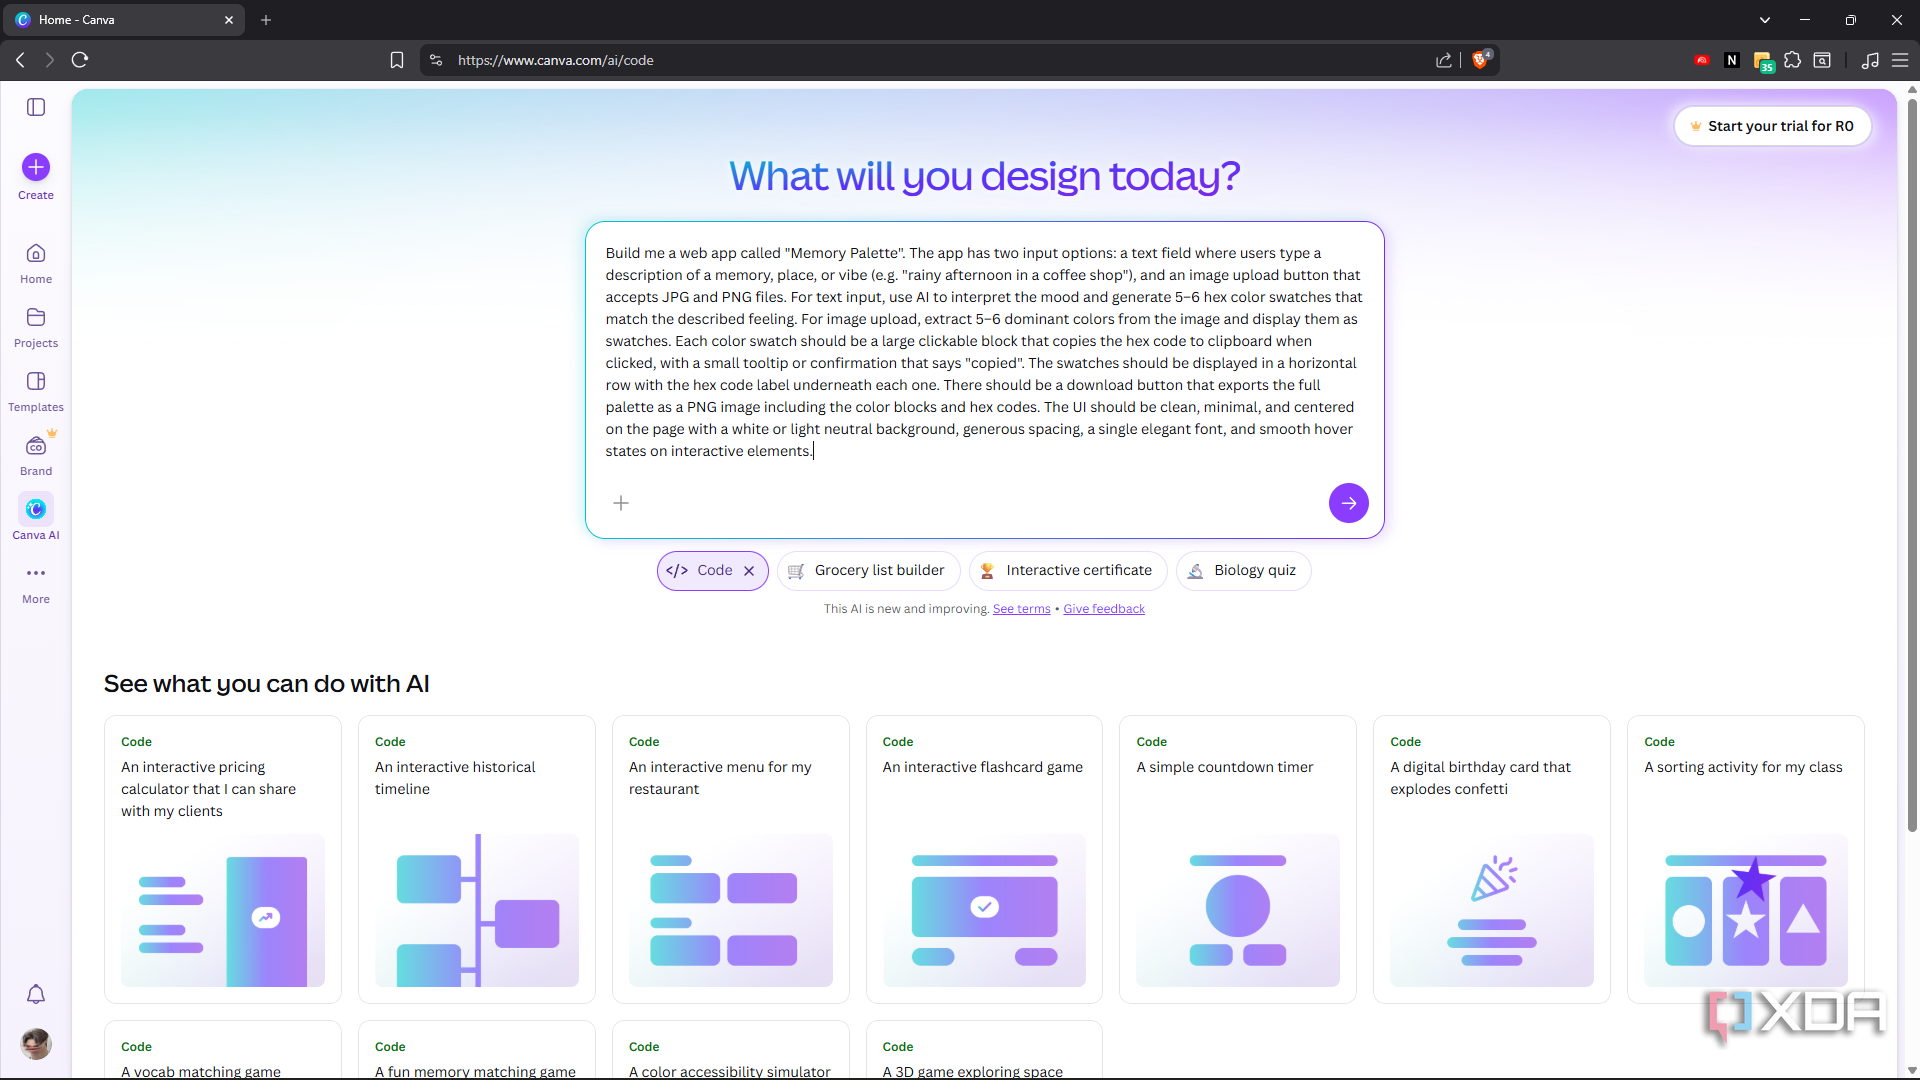
Task: Click the Code mode chip label
Action: [x=715, y=571]
